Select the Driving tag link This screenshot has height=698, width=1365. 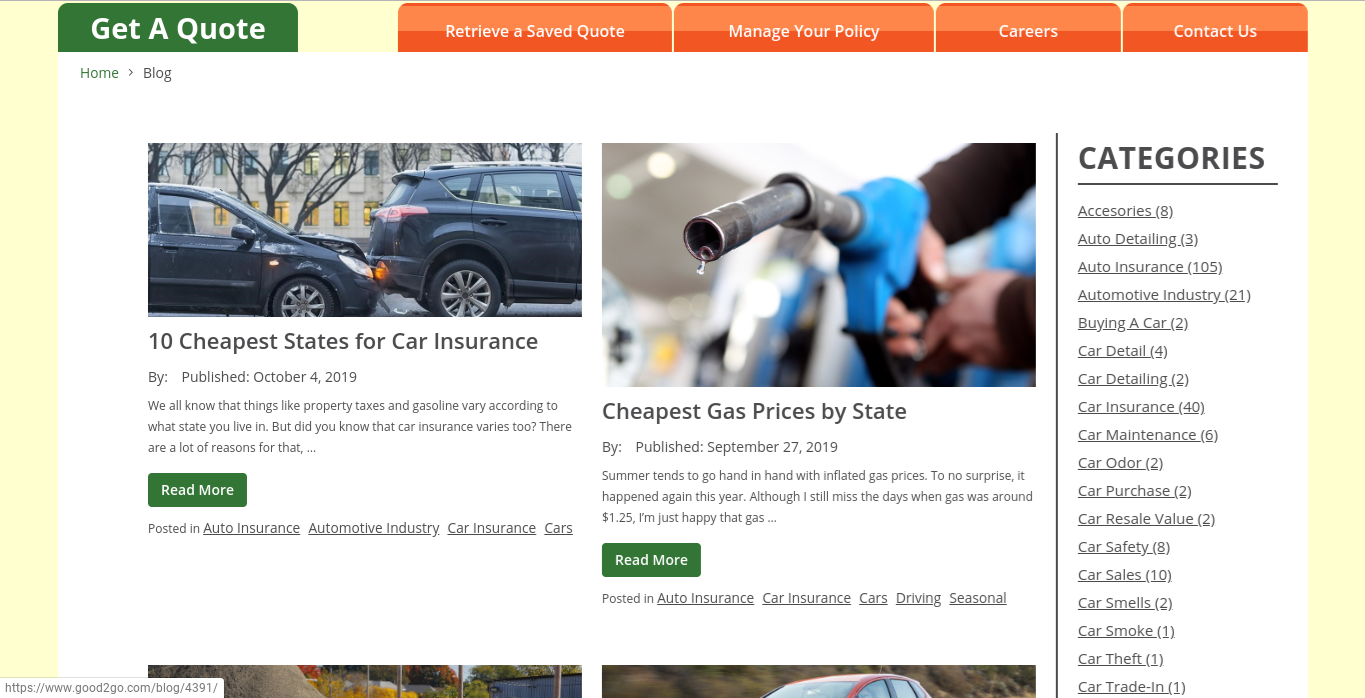coord(918,598)
